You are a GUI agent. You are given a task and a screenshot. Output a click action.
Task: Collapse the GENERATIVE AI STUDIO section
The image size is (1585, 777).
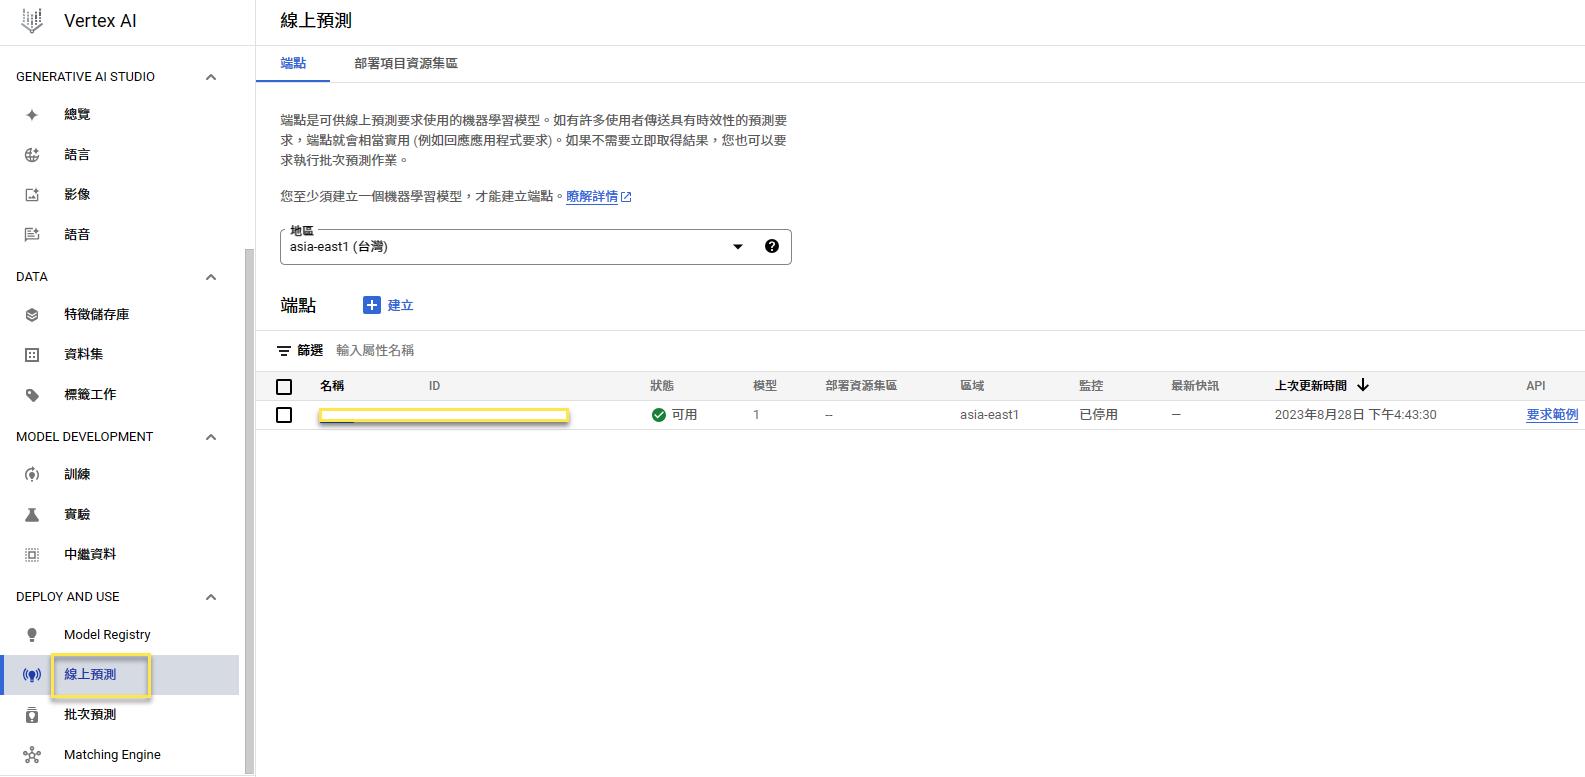tap(211, 77)
